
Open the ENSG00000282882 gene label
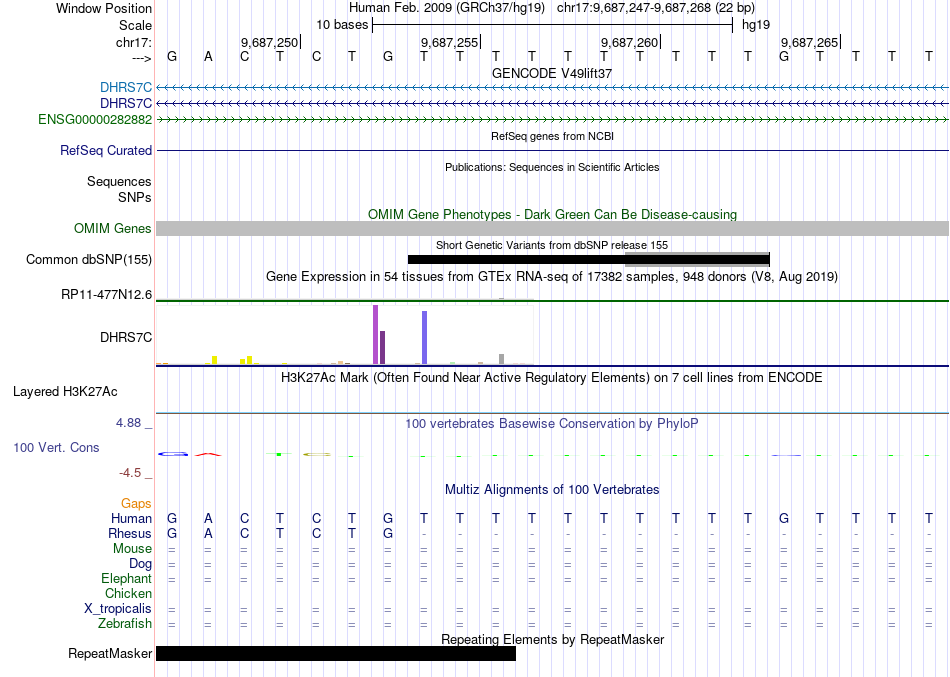95,119
